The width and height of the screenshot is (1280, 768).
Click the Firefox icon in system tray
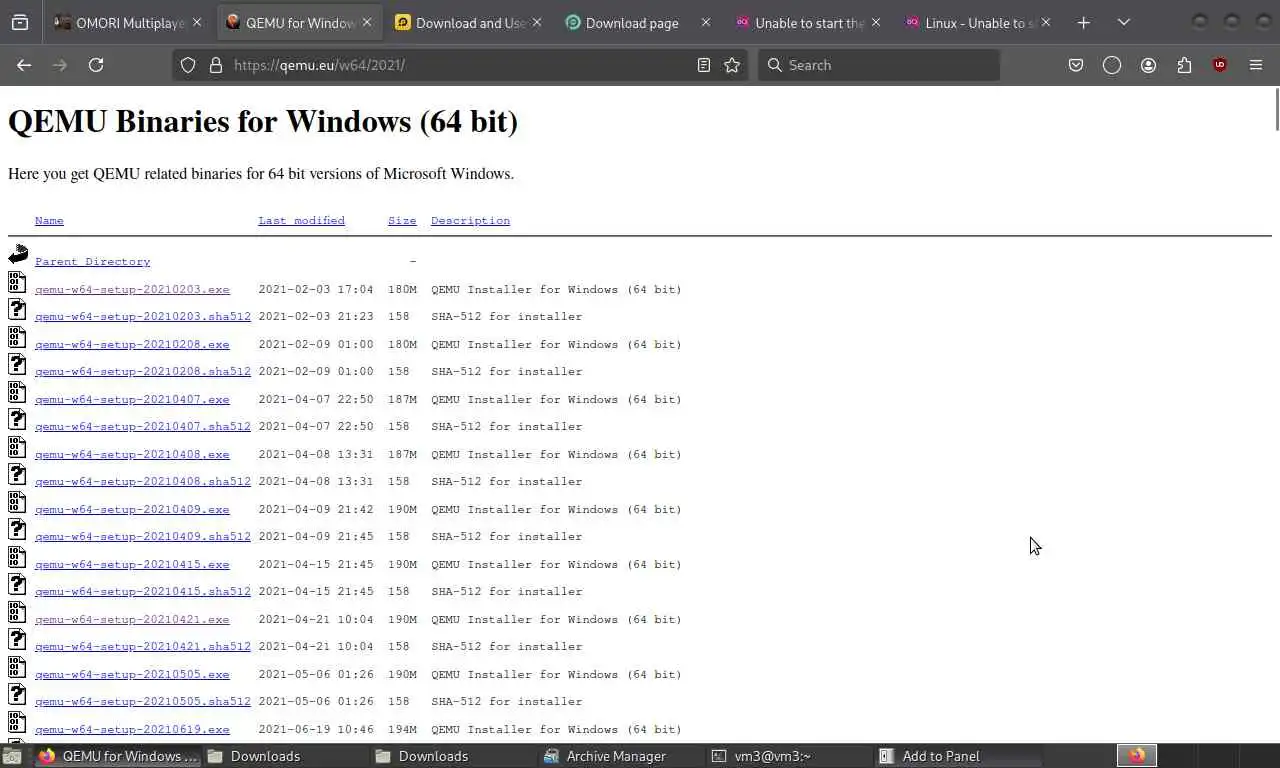point(1136,756)
